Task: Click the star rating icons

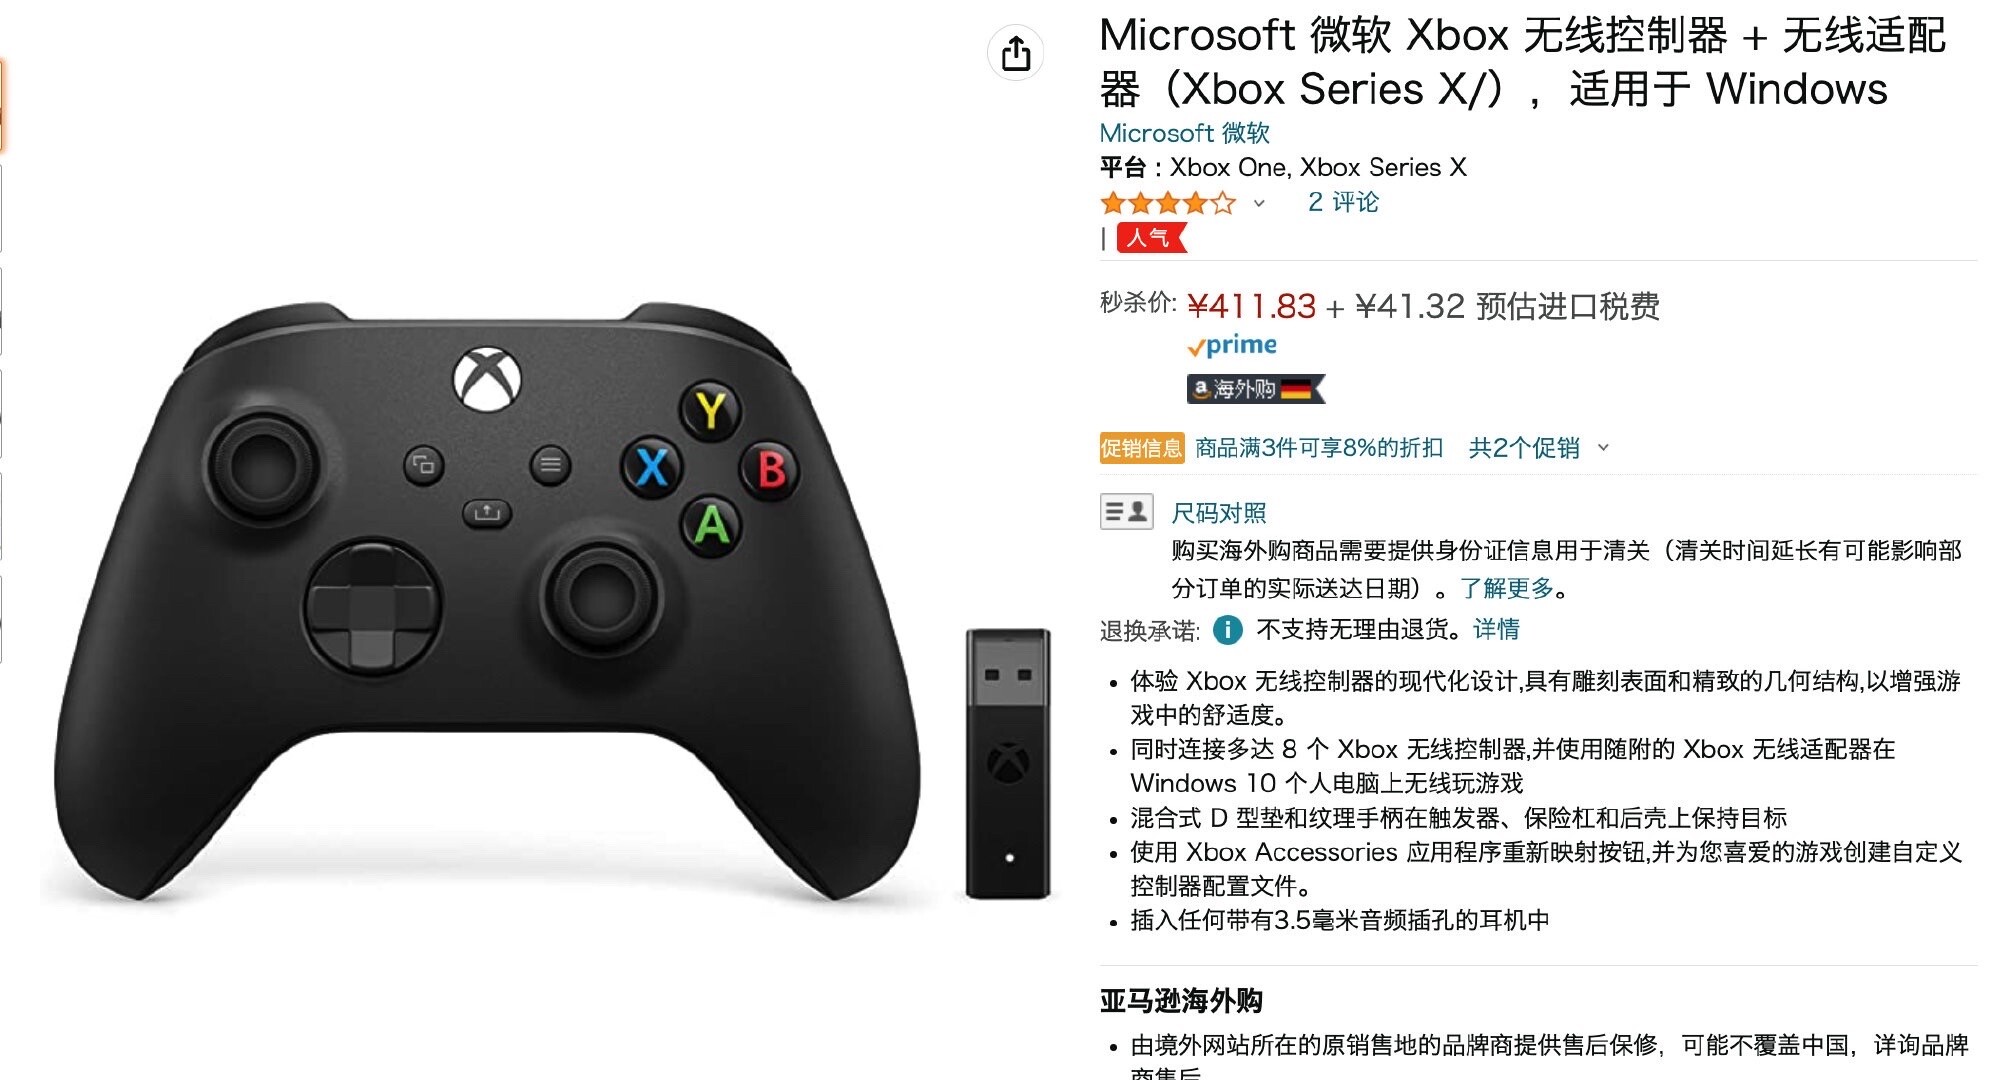Action: click(x=1167, y=203)
